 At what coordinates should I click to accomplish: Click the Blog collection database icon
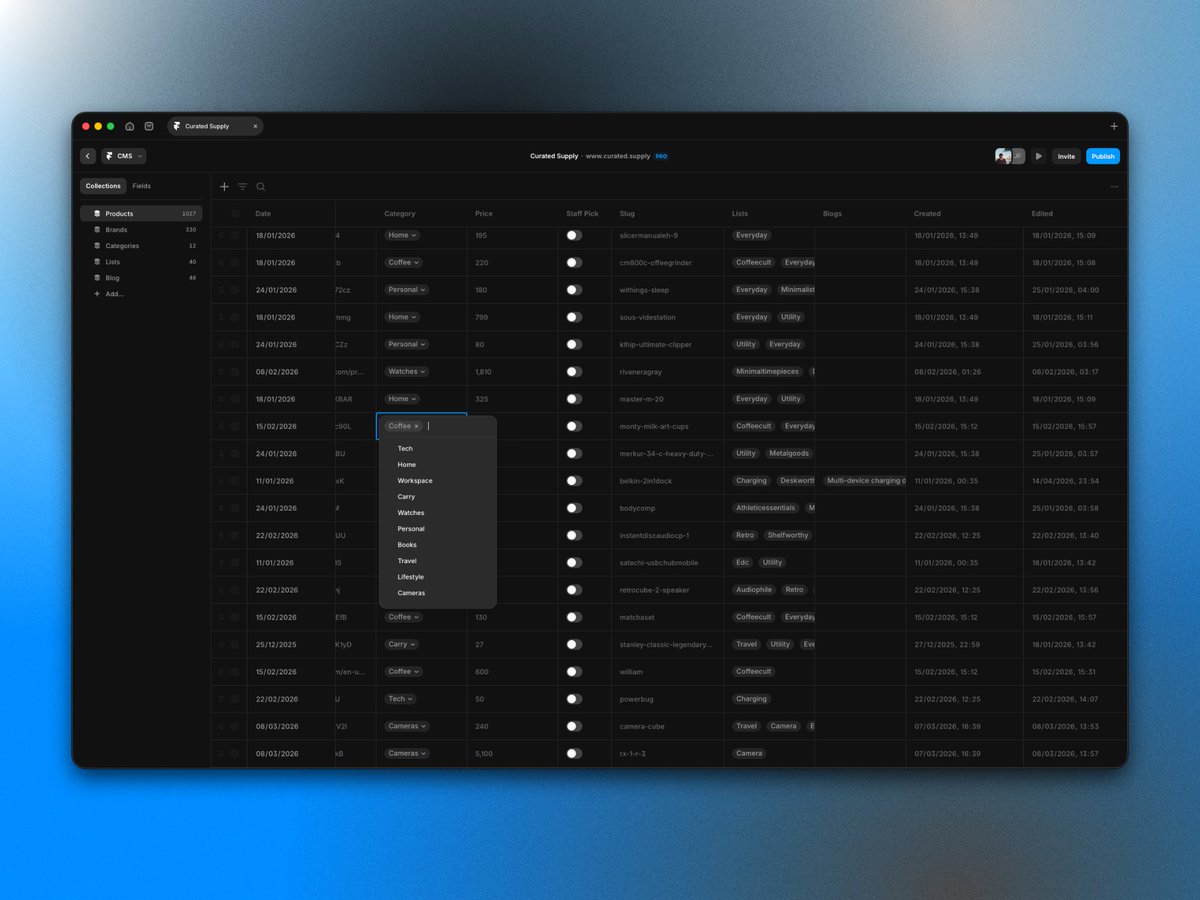tap(97, 278)
